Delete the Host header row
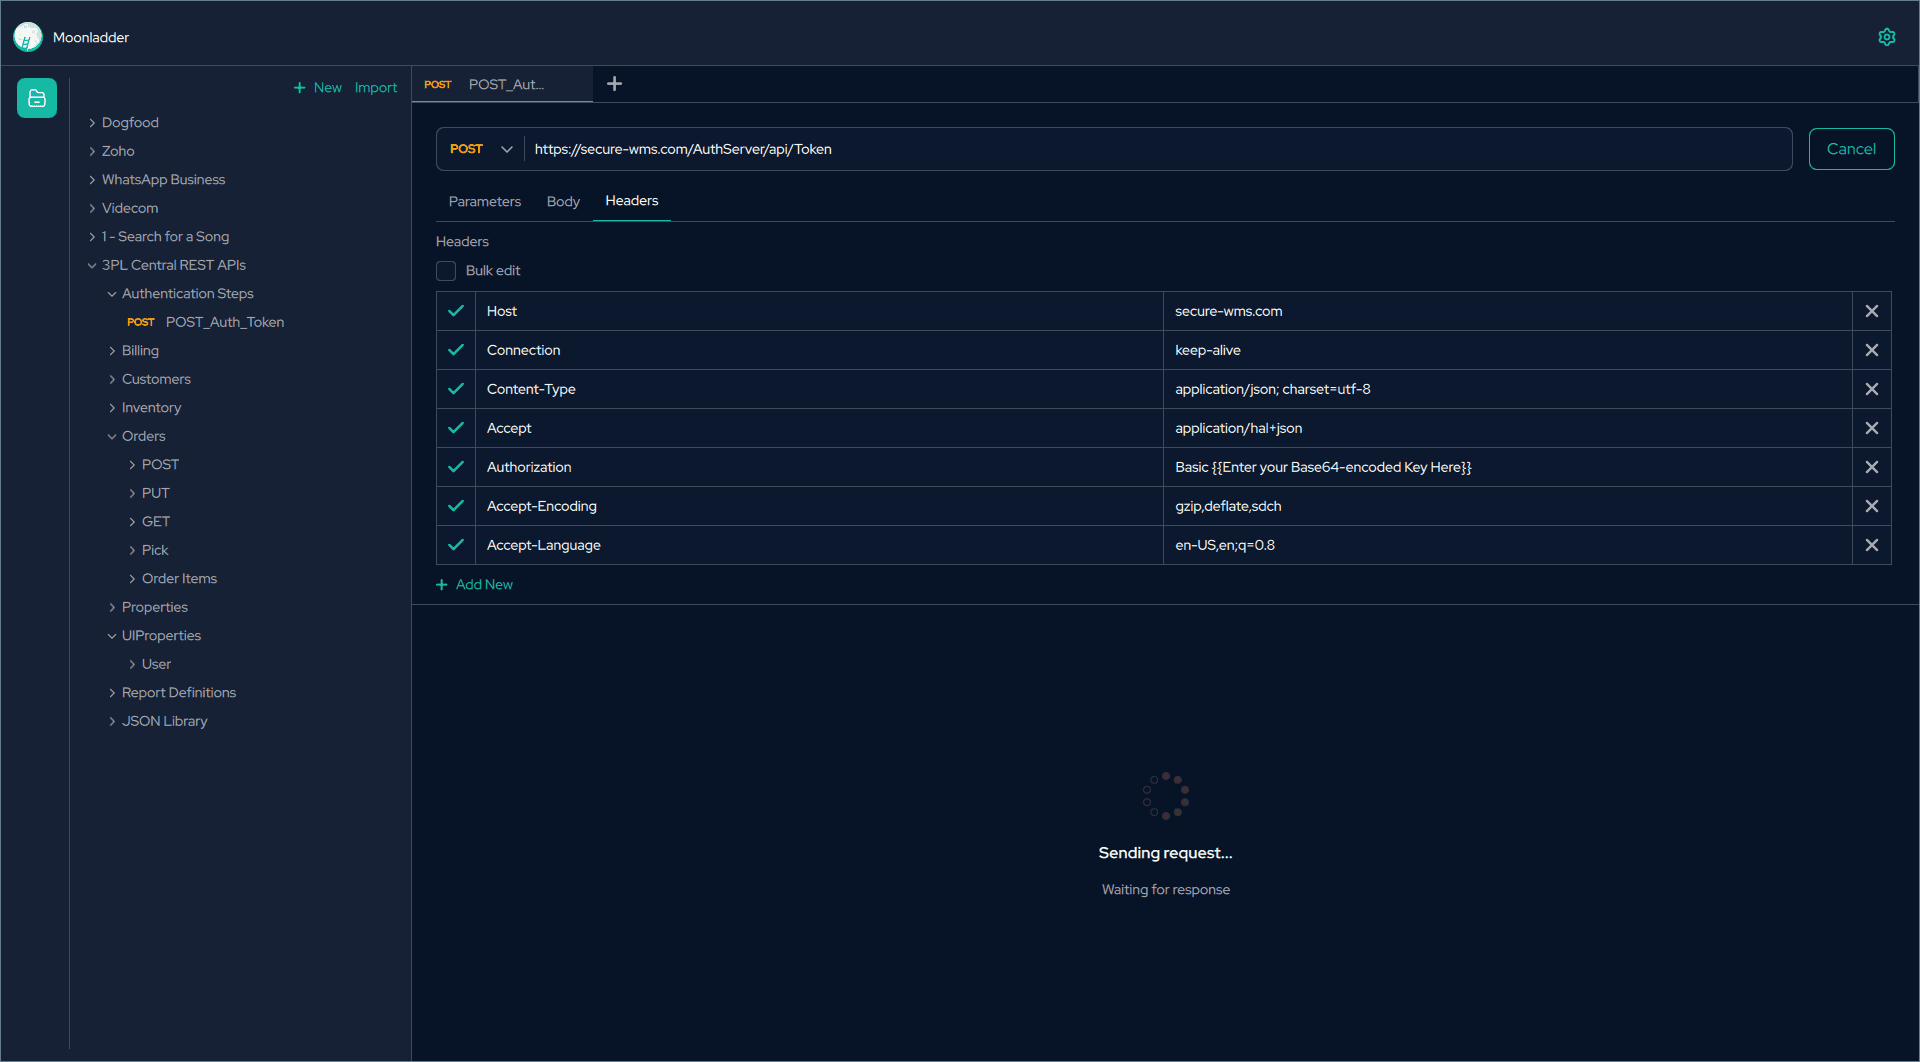Viewport: 1920px width, 1062px height. pos(1872,311)
